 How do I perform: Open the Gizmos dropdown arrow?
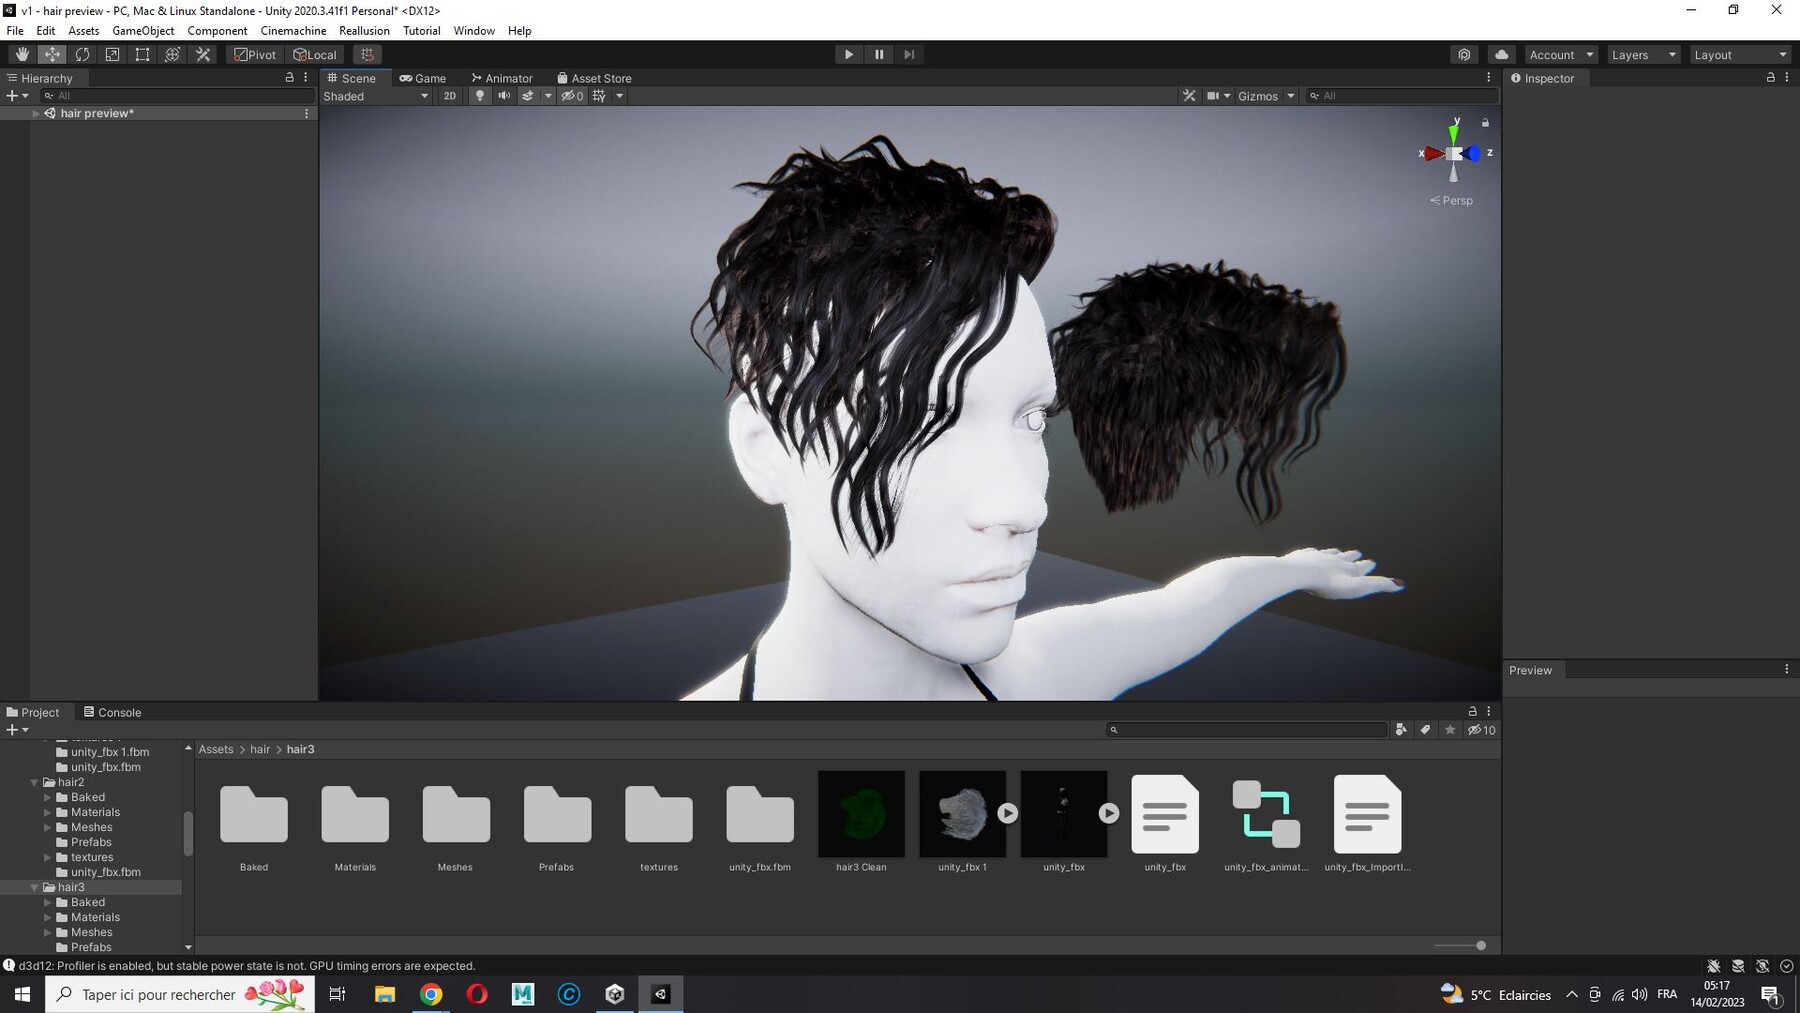click(x=1291, y=96)
